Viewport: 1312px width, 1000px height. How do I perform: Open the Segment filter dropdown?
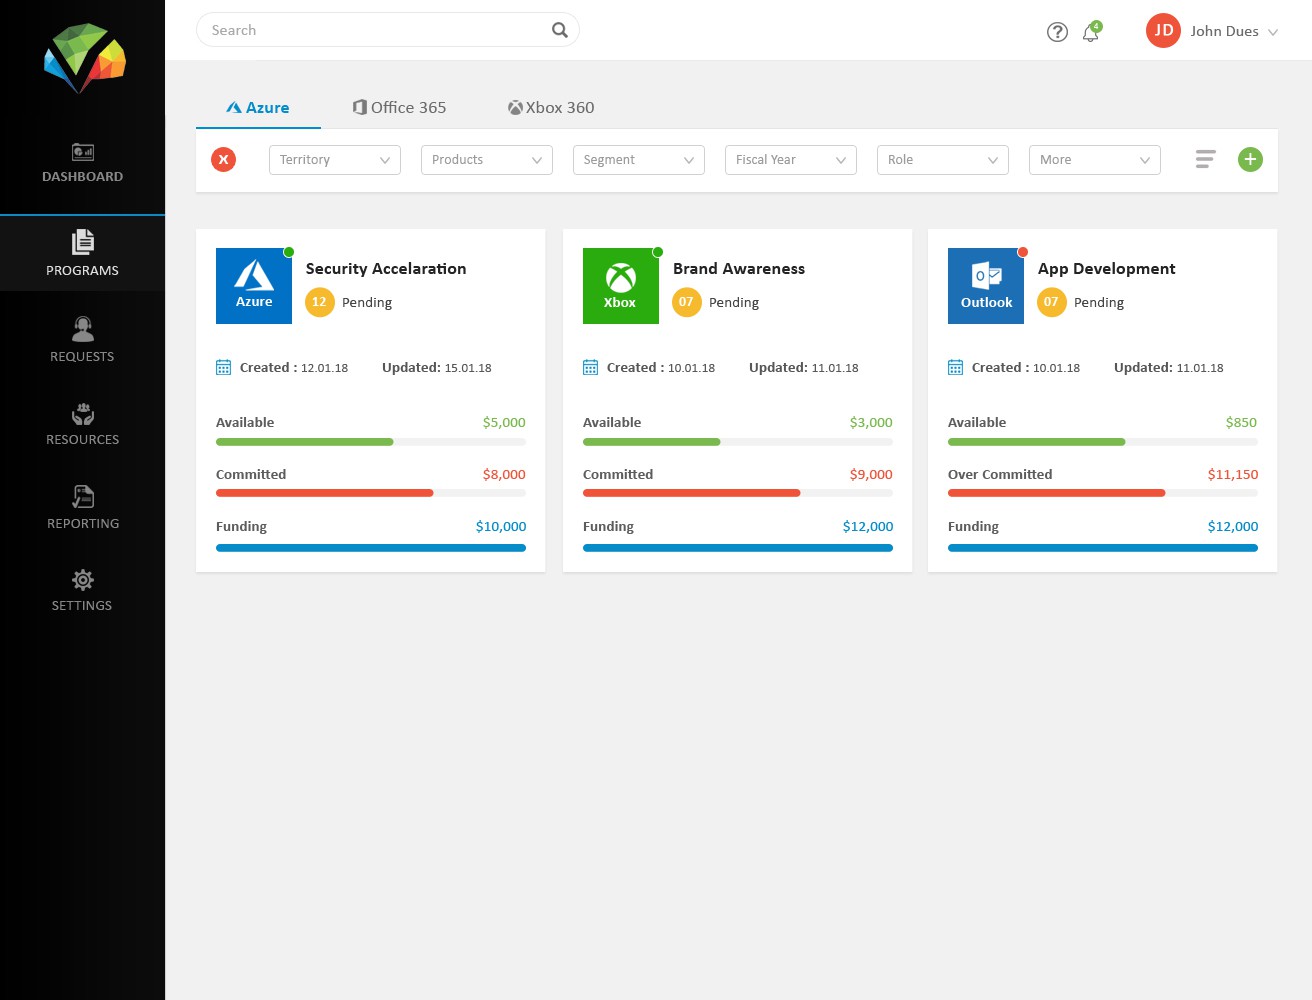coord(638,160)
